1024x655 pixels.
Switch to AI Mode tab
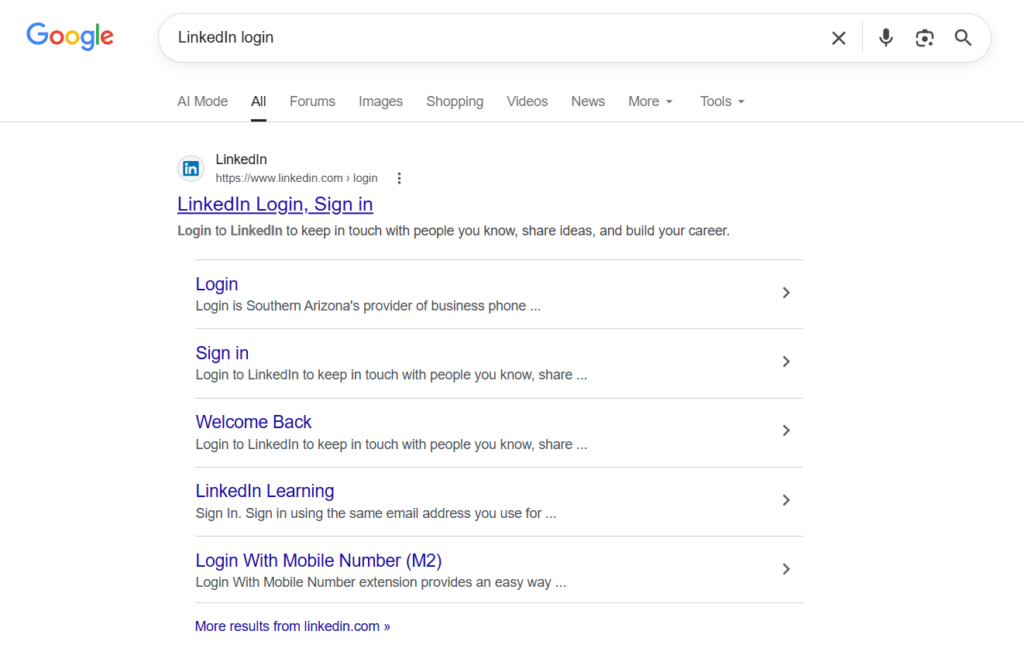(x=202, y=101)
